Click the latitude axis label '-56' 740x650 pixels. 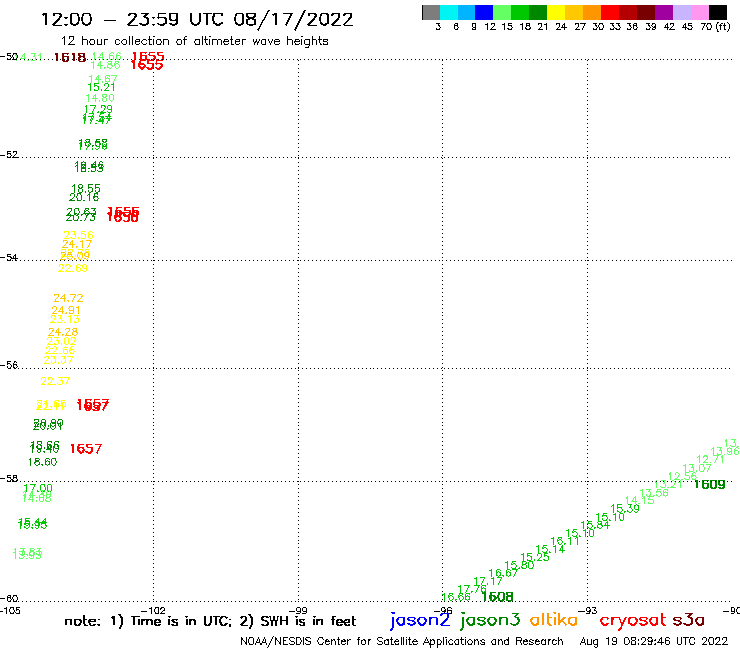coord(9,365)
